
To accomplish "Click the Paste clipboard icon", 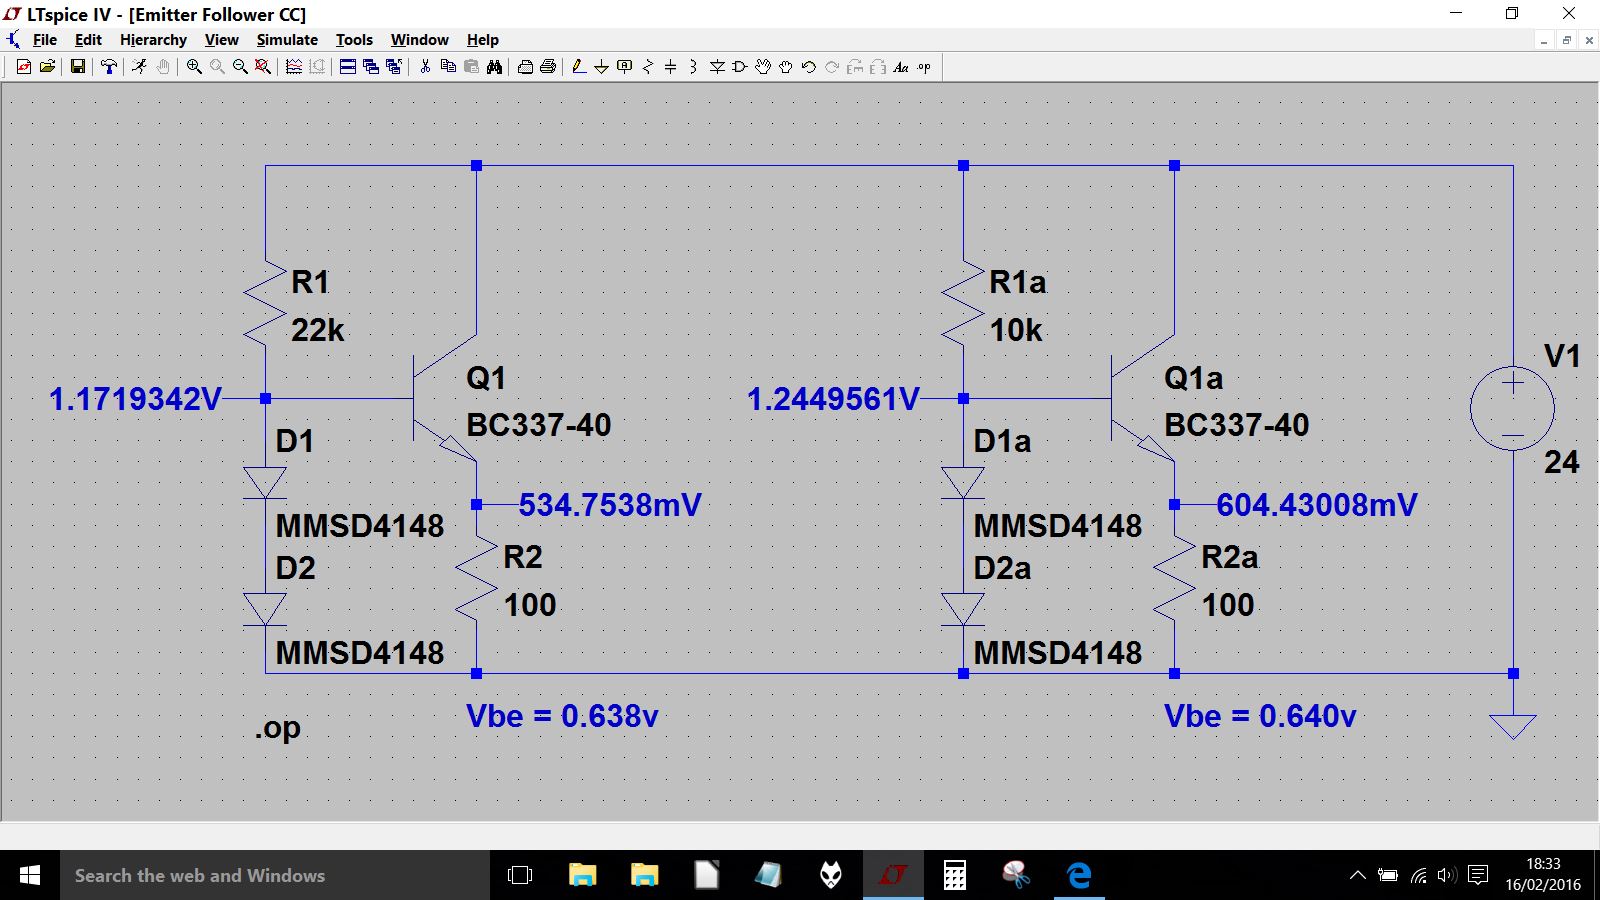I will point(471,67).
